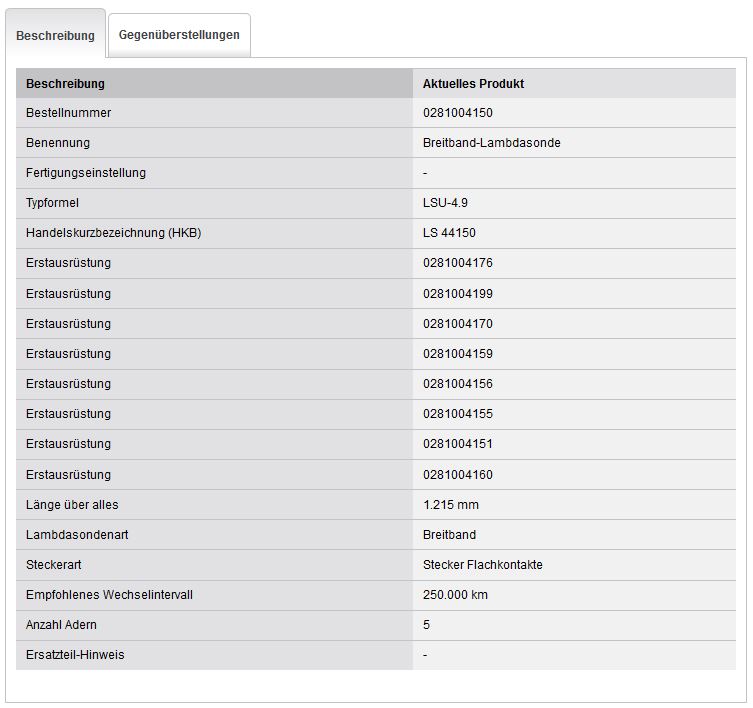Click the Beschreibung table column header
The image size is (753, 708).
coord(65,84)
